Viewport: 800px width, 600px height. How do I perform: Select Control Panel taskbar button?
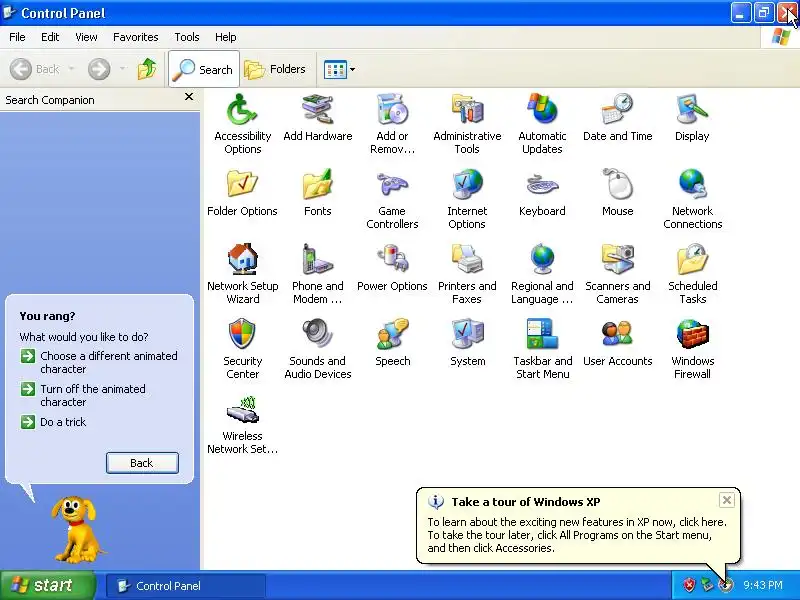click(186, 586)
